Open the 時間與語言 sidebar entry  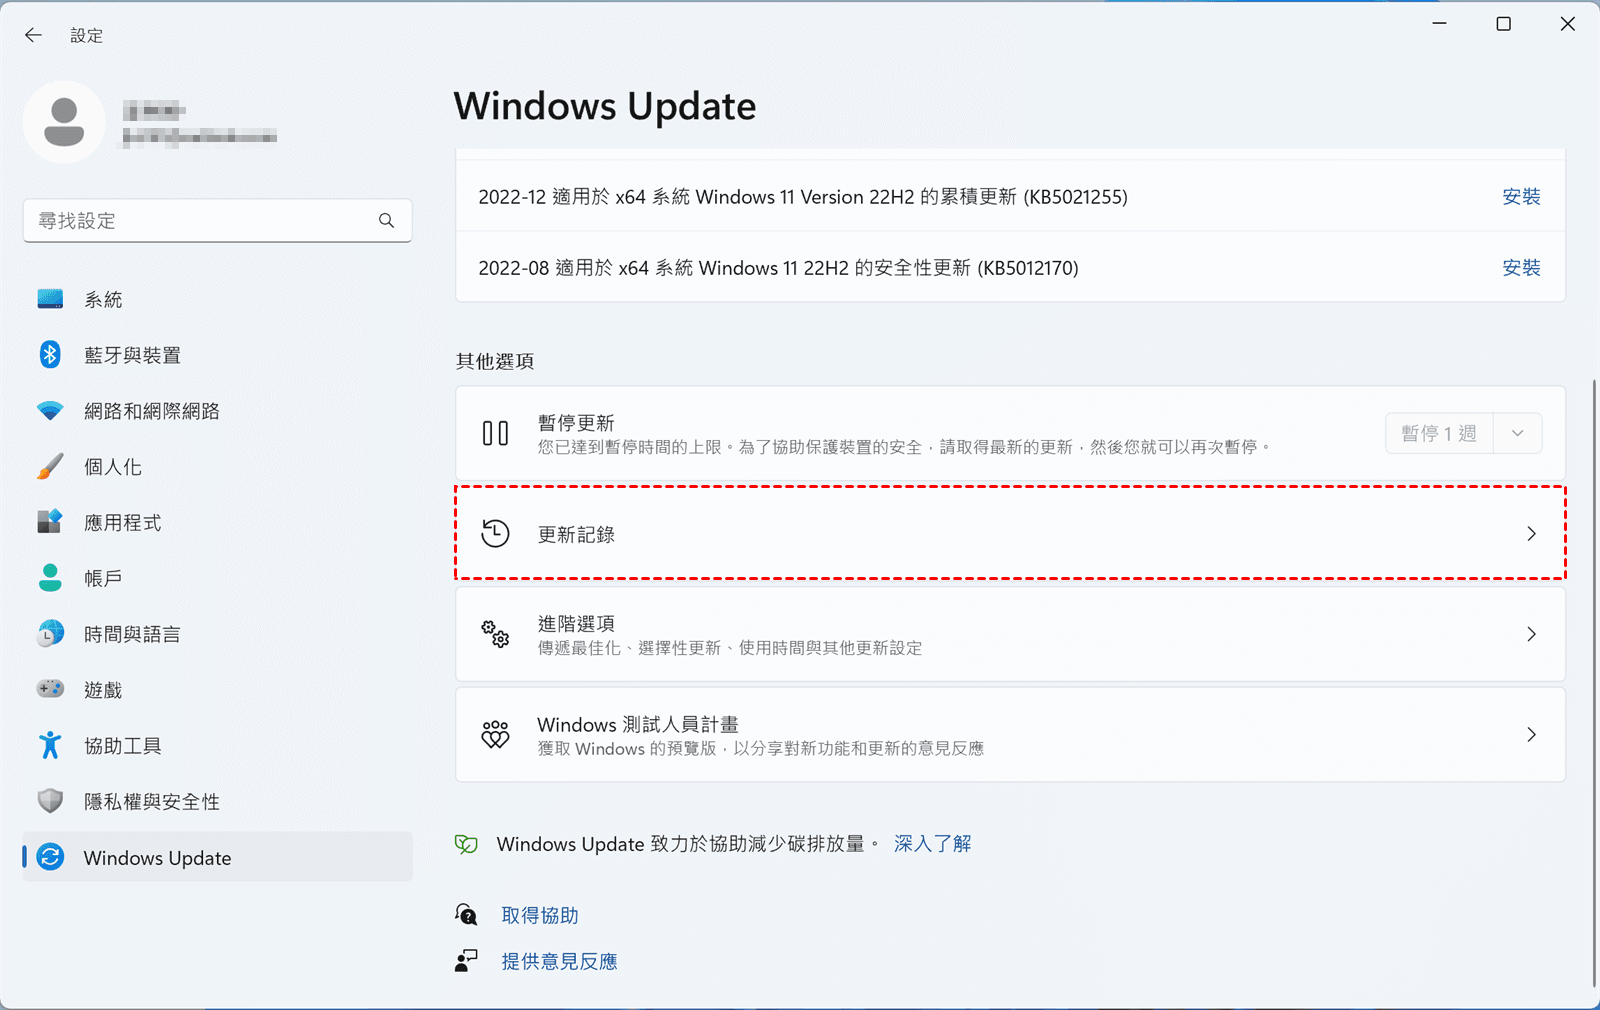(x=217, y=634)
